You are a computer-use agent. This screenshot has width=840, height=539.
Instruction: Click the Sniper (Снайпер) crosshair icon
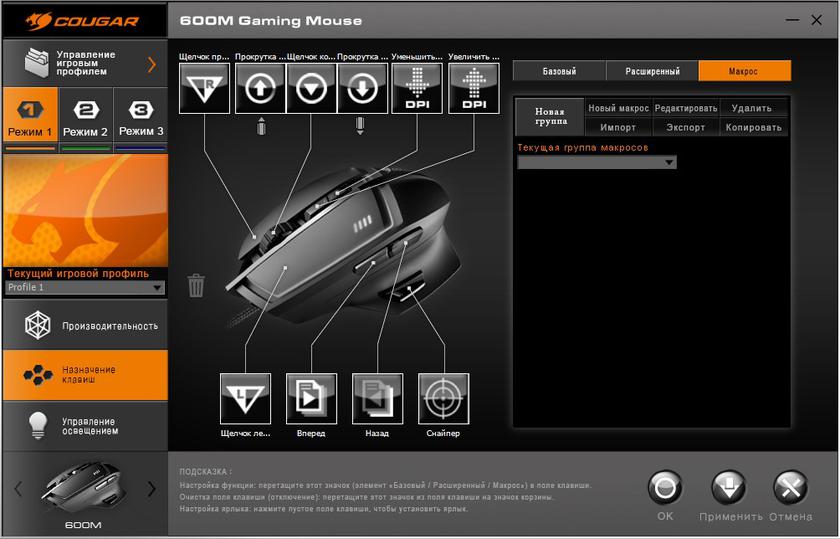(x=443, y=398)
